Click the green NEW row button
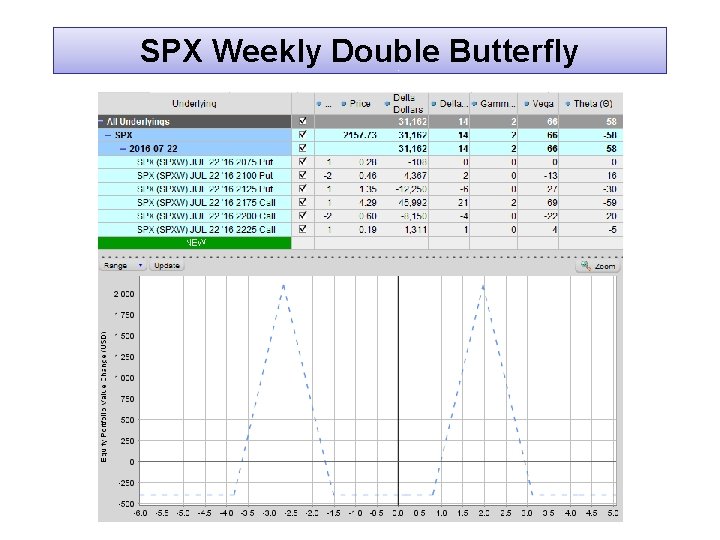The height and width of the screenshot is (540, 720). [x=195, y=243]
